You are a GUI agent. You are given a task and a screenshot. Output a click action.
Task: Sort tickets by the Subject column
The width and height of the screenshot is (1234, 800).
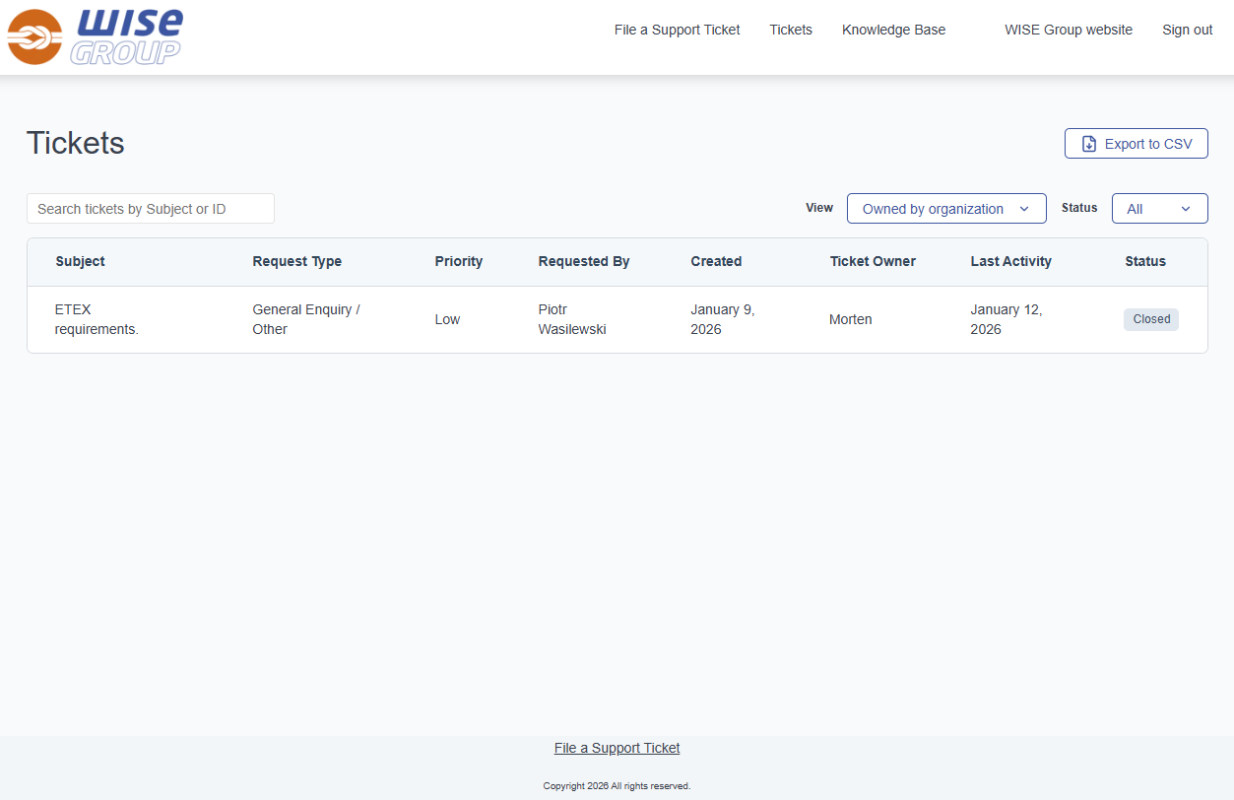79,261
